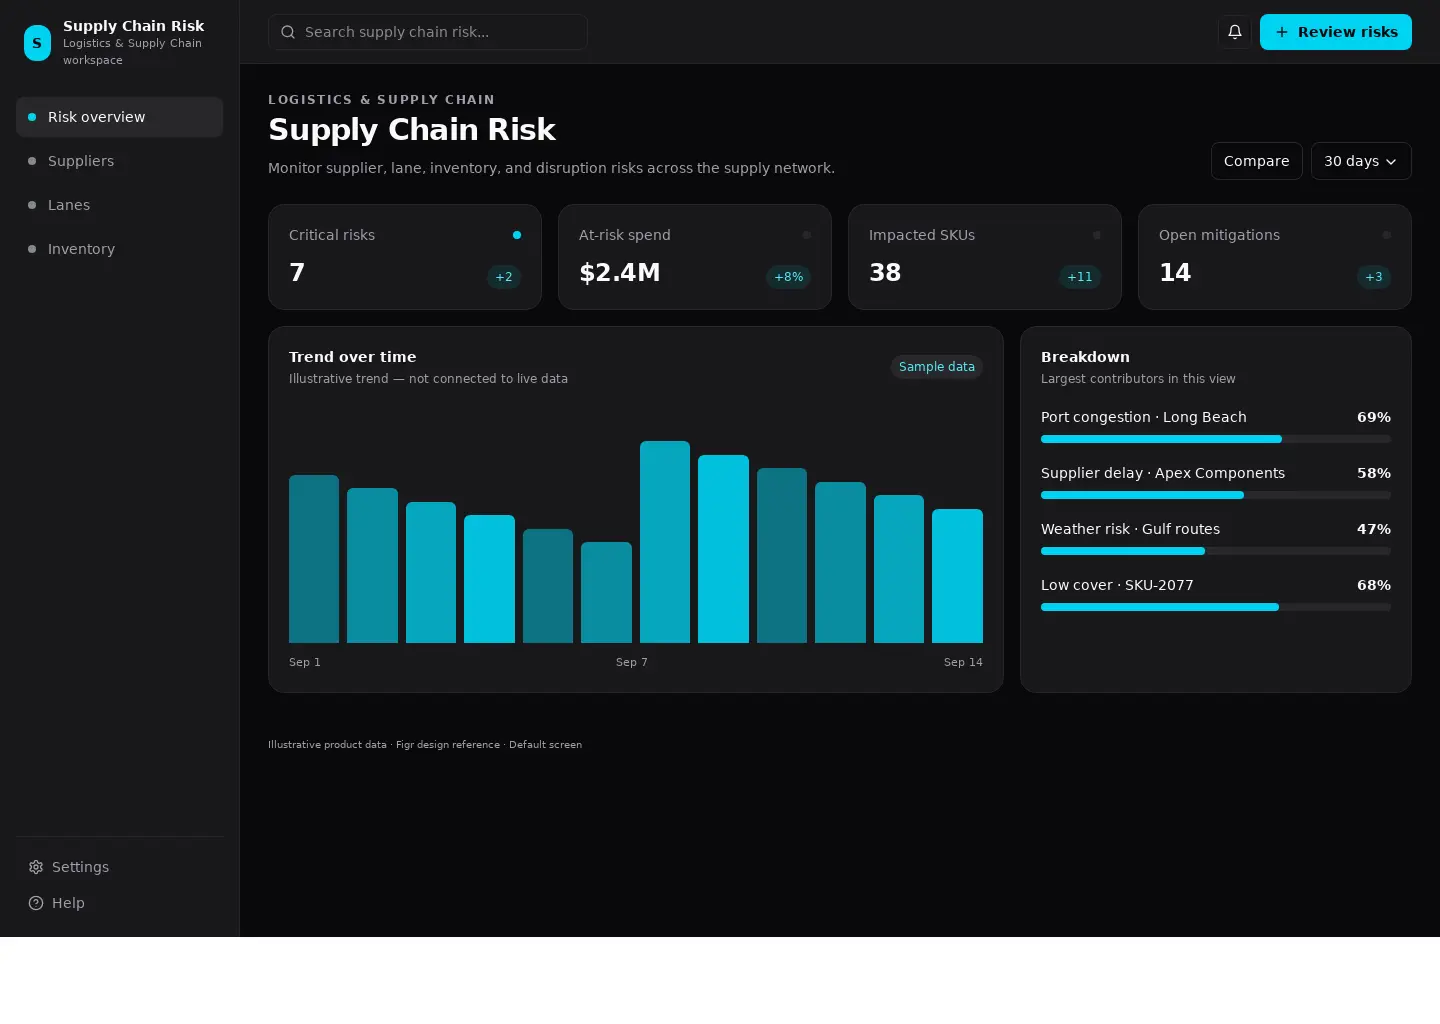Image resolution: width=1440 pixels, height=1024 pixels.
Task: Click the Help question mark icon
Action: click(36, 903)
